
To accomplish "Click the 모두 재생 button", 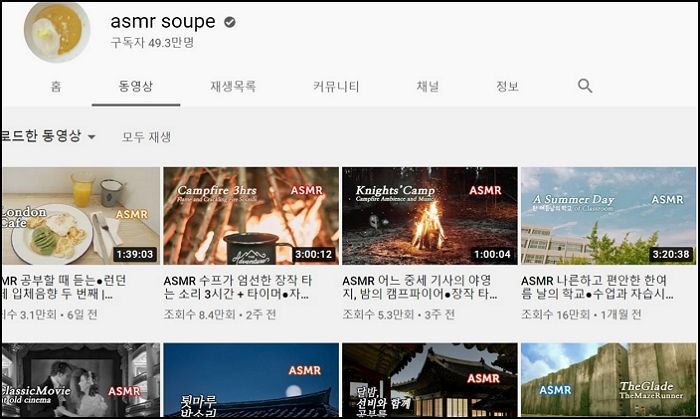I will [x=146, y=137].
